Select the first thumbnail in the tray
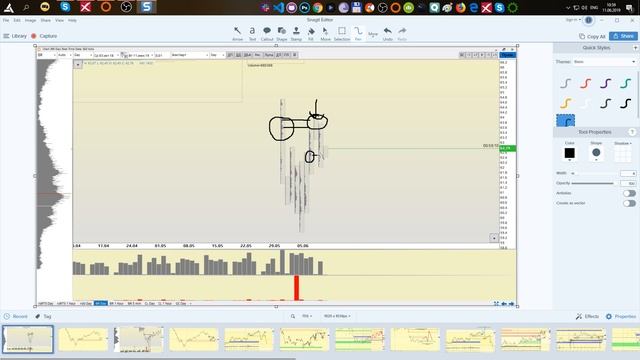 coord(28,339)
